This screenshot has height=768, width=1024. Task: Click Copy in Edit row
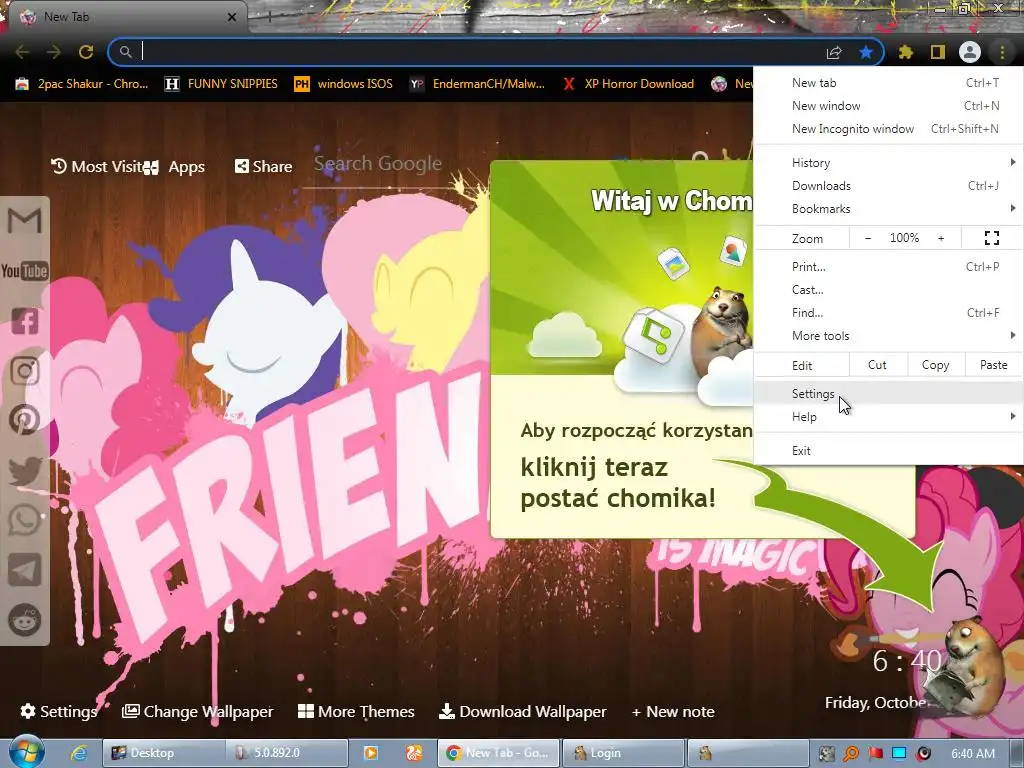(935, 365)
